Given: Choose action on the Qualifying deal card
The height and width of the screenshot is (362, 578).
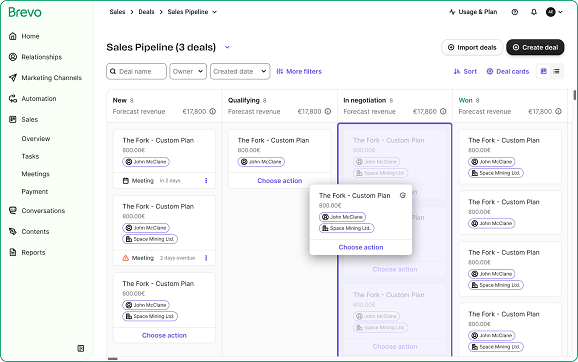Looking at the screenshot, I should tap(279, 181).
